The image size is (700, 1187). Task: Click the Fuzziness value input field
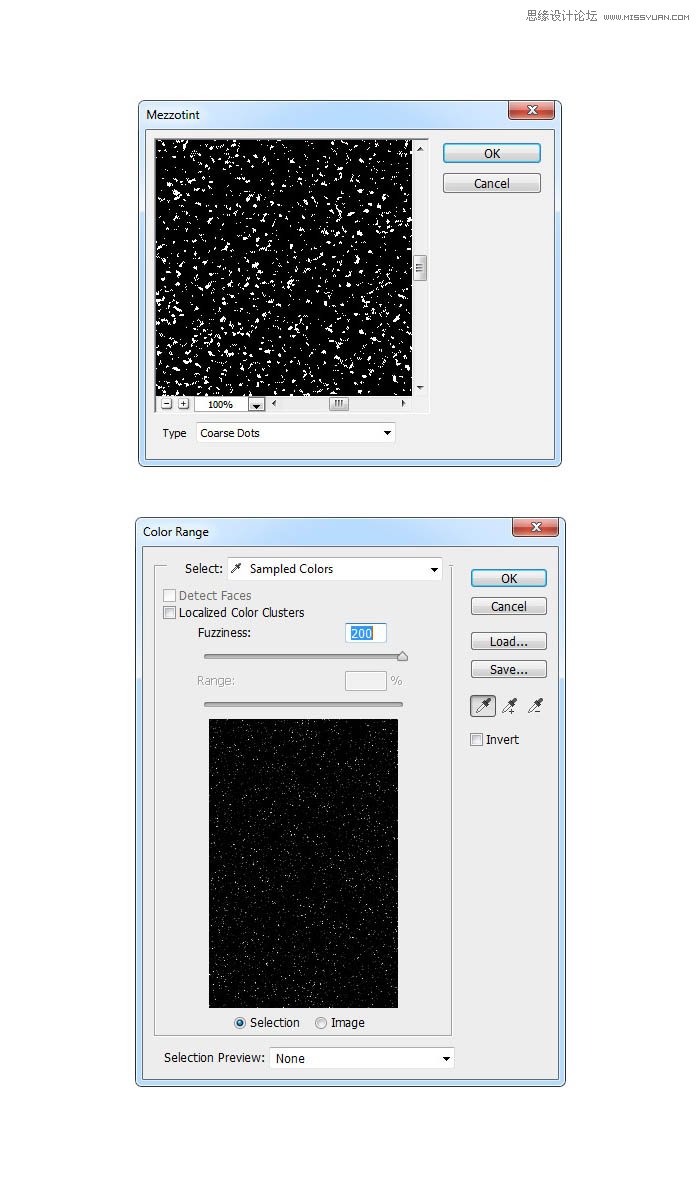365,633
